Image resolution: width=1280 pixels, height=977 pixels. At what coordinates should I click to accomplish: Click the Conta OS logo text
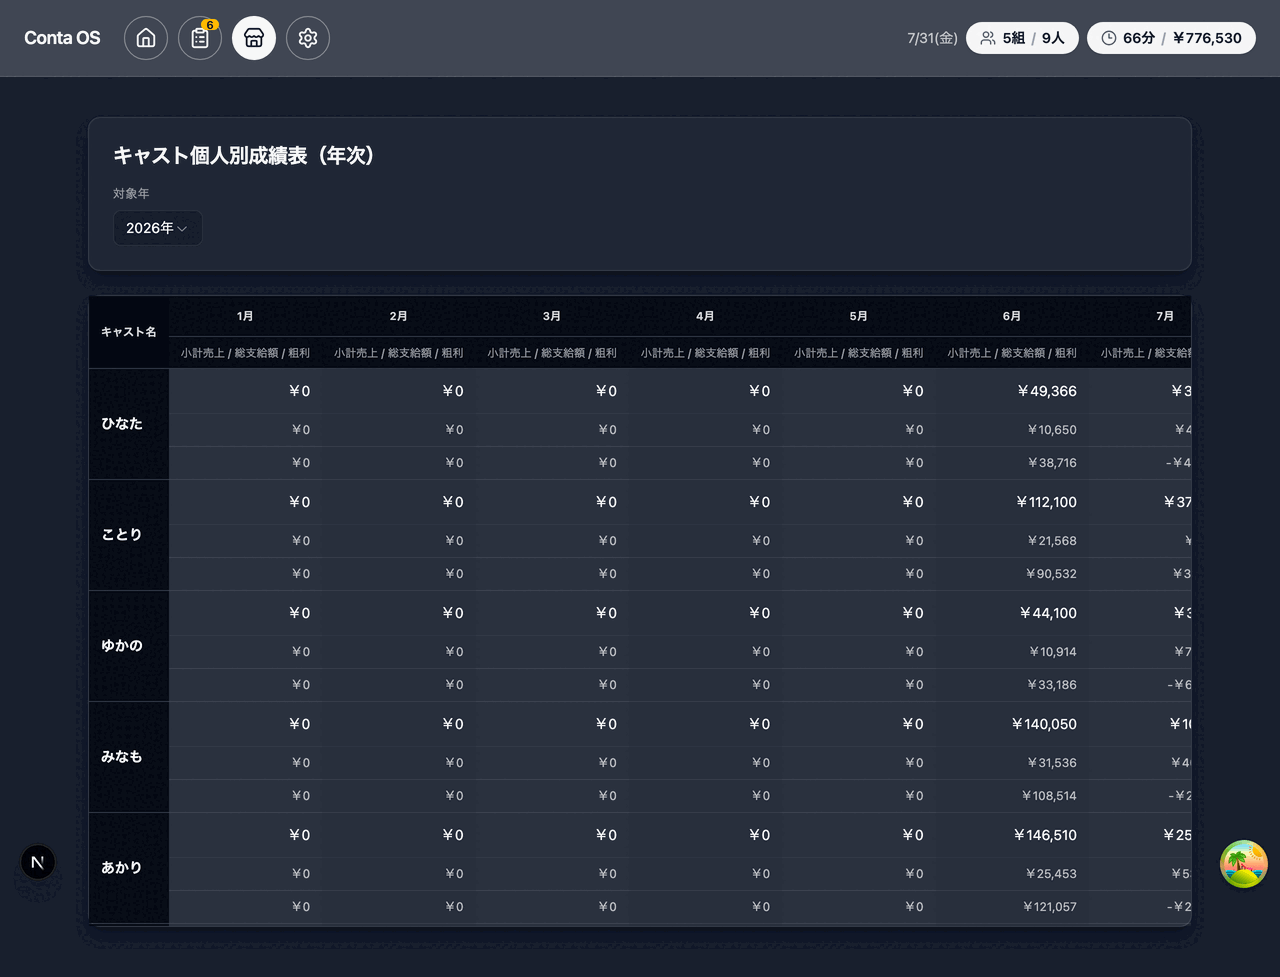[62, 38]
